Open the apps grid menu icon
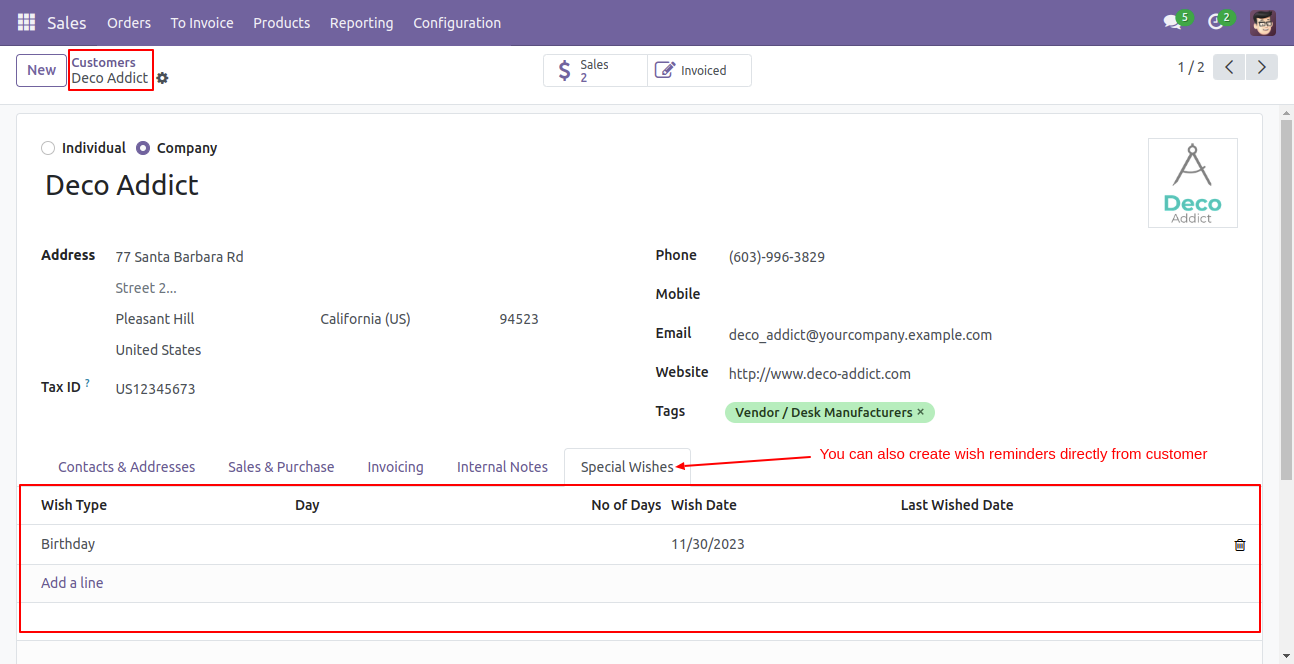 point(26,22)
